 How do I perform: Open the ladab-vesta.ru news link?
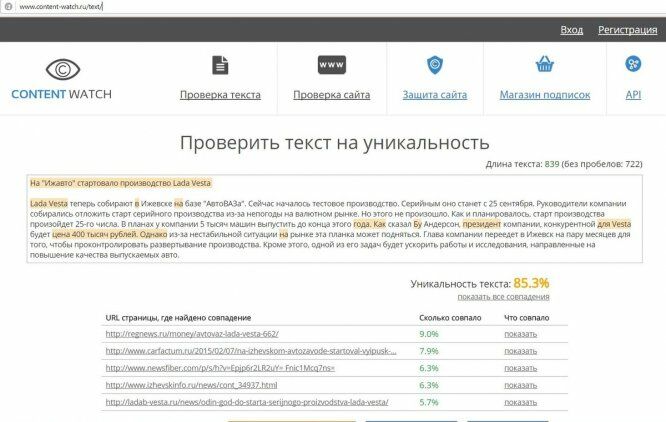(247, 402)
